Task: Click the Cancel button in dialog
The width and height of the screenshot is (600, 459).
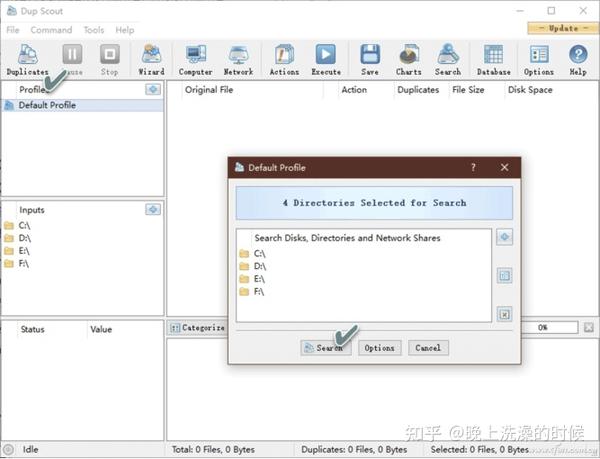Action: pyautogui.click(x=428, y=348)
